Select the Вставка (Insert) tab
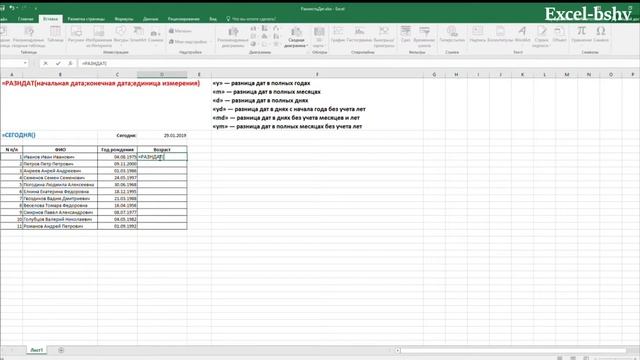Viewport: 640px width, 360px height. pyautogui.click(x=50, y=19)
